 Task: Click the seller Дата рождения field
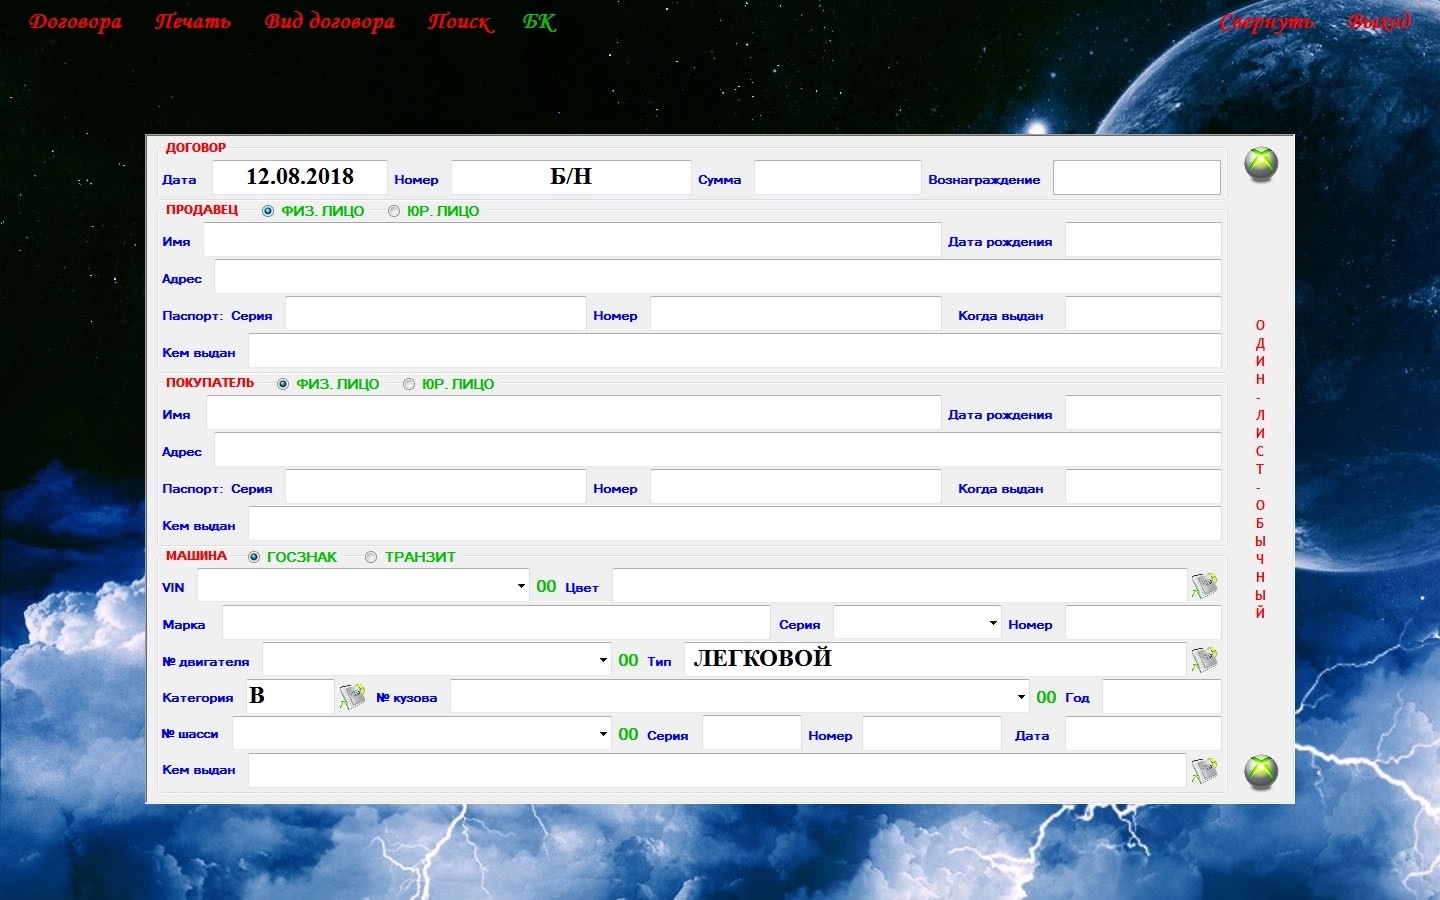click(x=1143, y=240)
